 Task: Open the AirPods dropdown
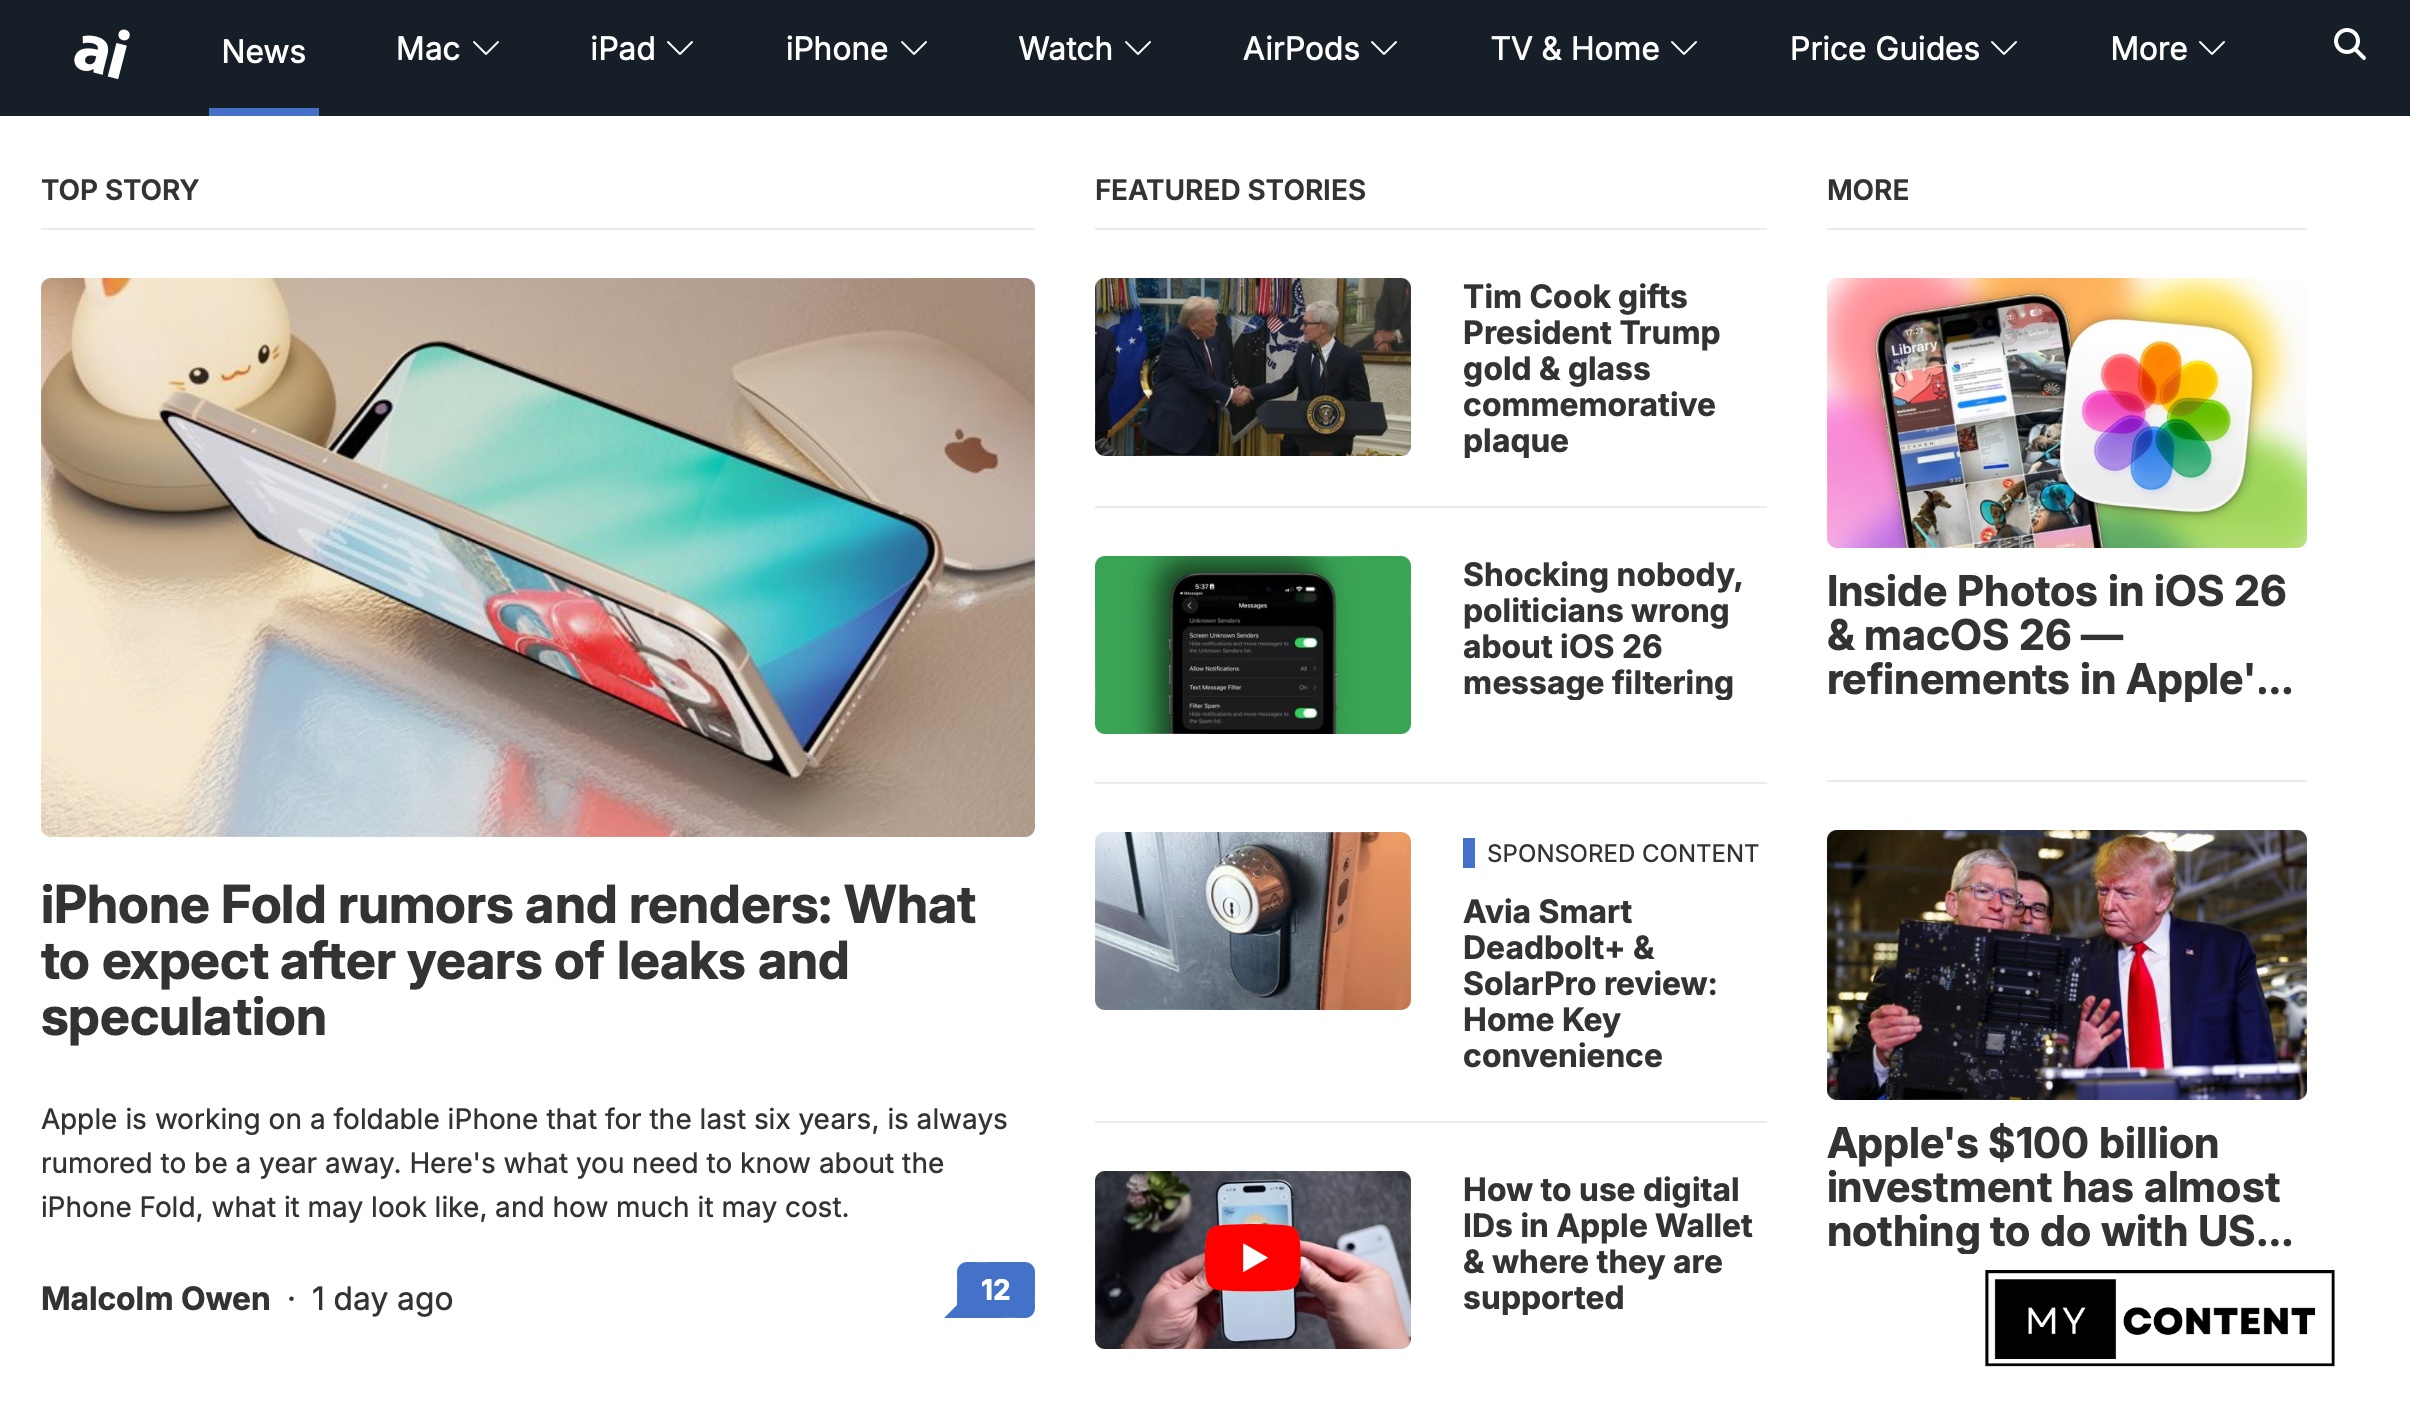click(x=1319, y=49)
